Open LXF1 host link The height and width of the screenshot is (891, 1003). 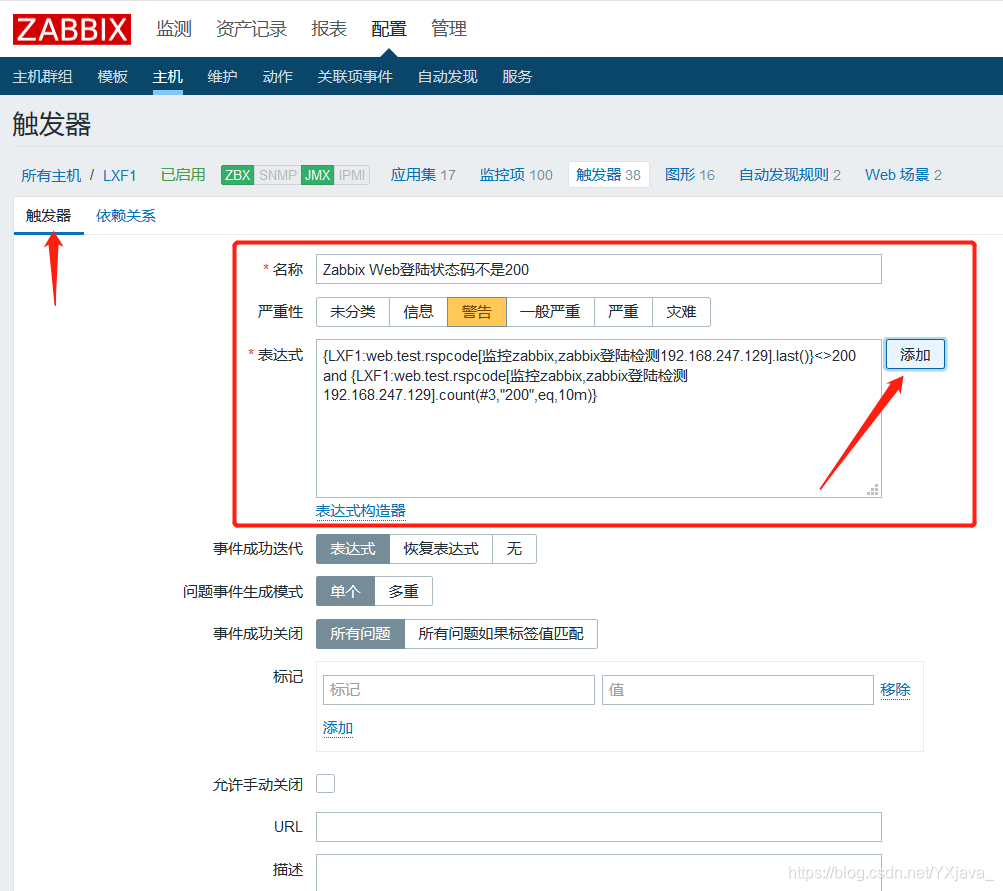coord(120,175)
